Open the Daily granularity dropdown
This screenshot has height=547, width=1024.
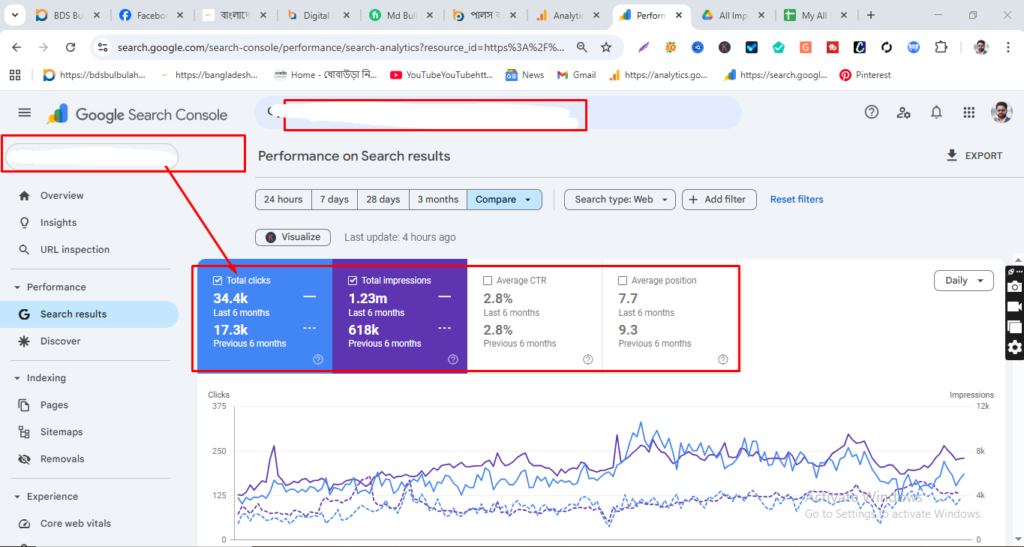963,281
